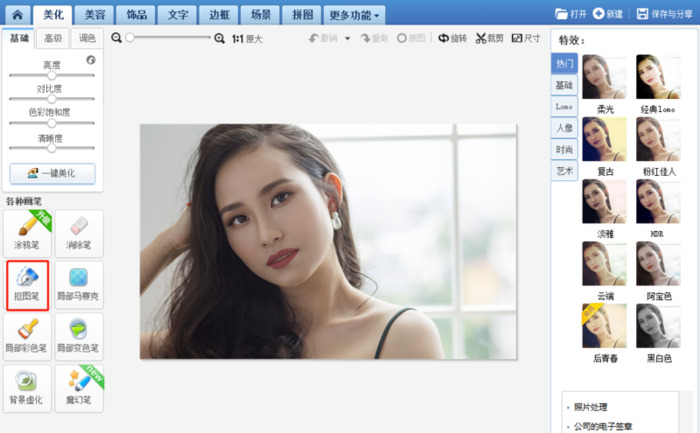The height and width of the screenshot is (433, 700).
Task: Select the 局部彩色笔 tool
Action: tap(27, 337)
